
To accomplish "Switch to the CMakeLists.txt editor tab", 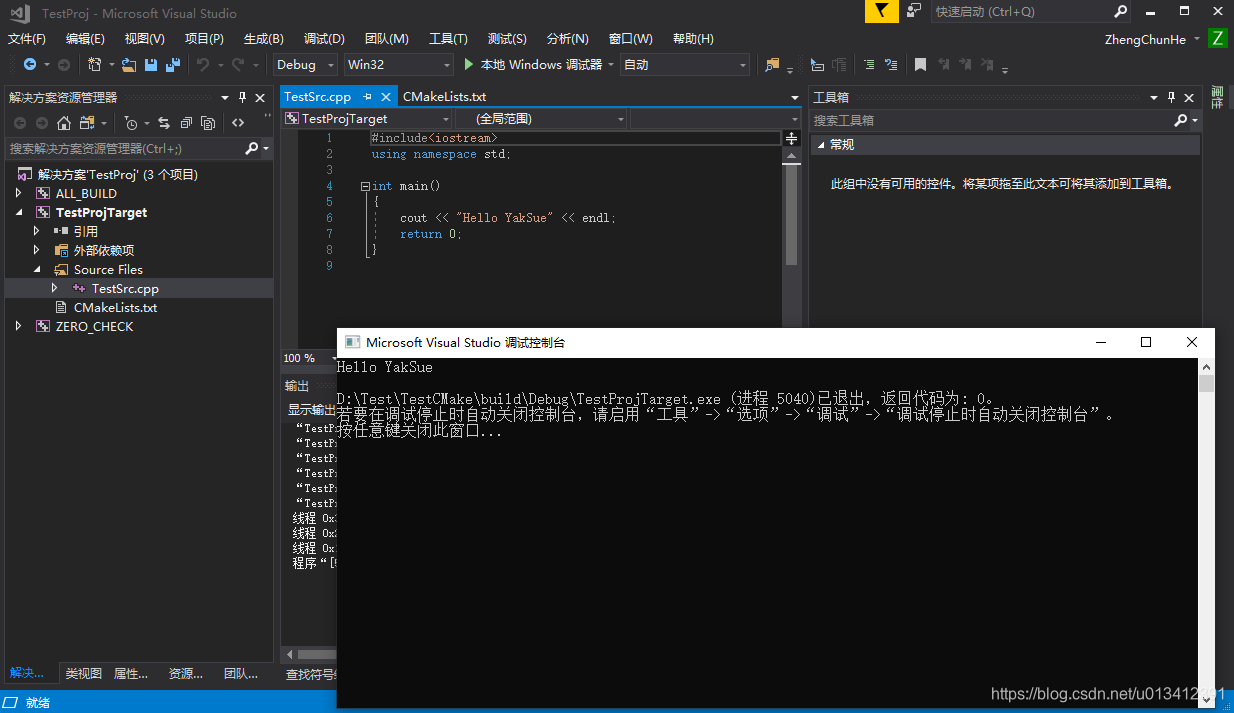I will tap(444, 97).
